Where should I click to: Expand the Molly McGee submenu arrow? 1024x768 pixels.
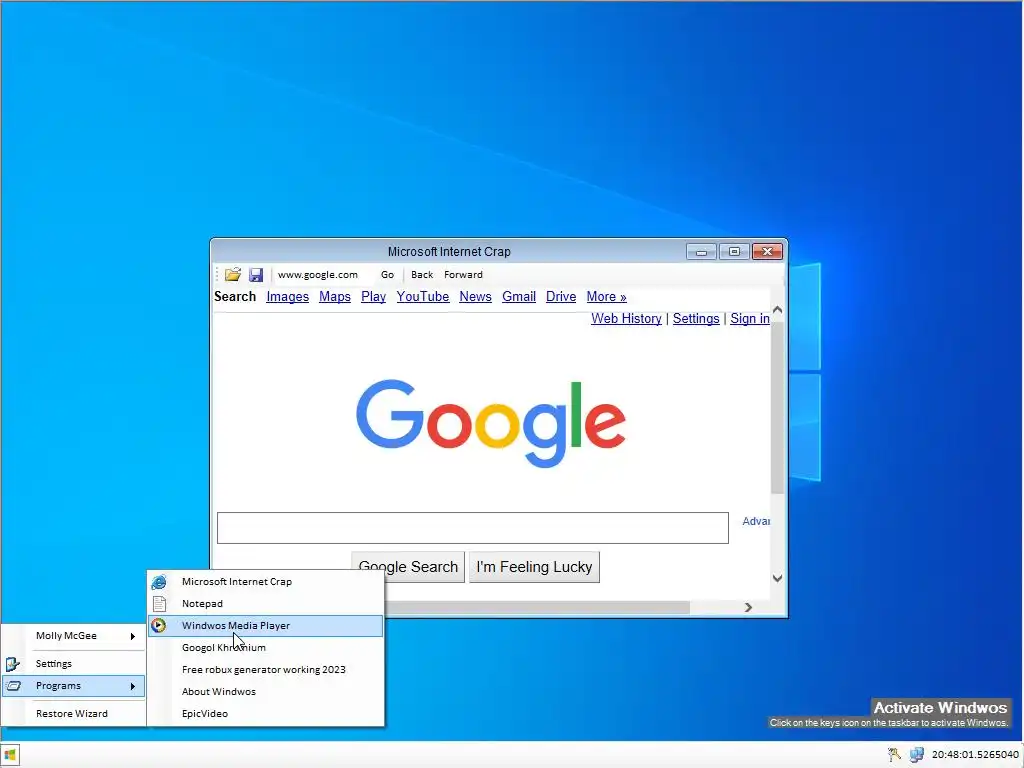[x=133, y=636]
